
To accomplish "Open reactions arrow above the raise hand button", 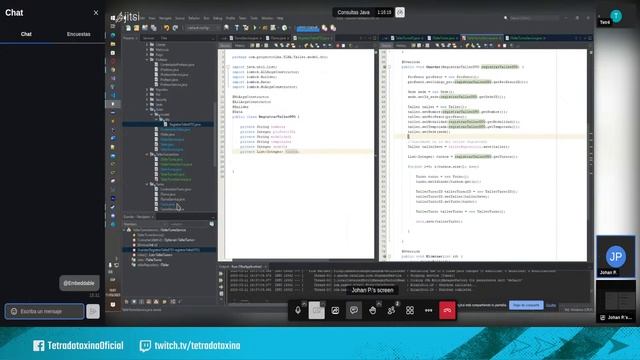I will pyautogui.click(x=378, y=304).
